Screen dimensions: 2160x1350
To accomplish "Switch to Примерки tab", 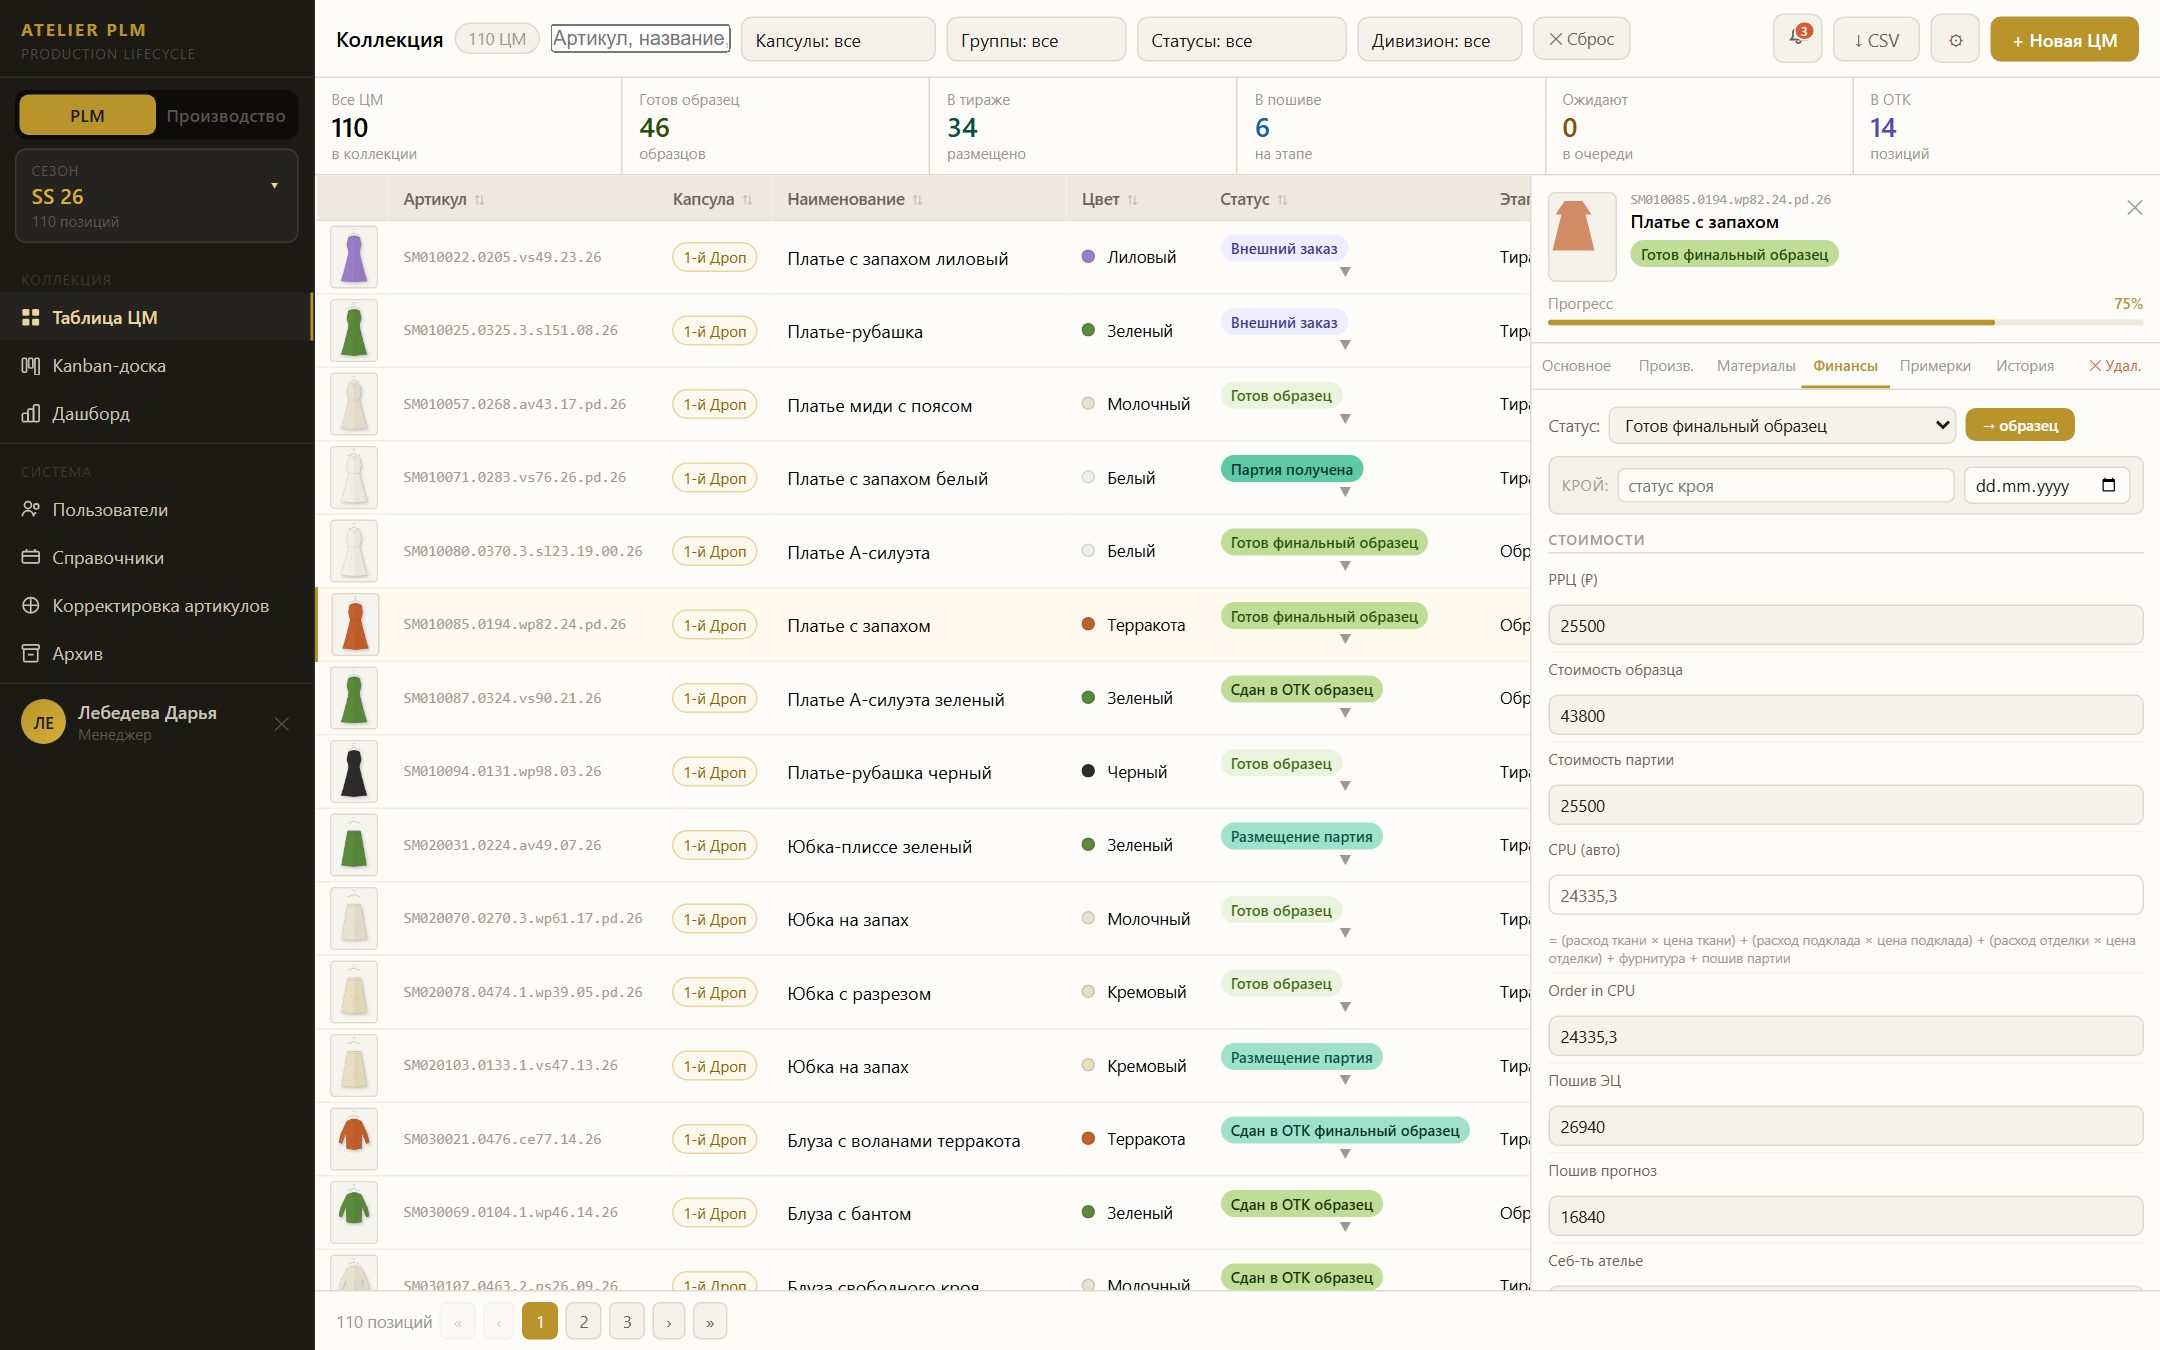I will click(x=1935, y=366).
